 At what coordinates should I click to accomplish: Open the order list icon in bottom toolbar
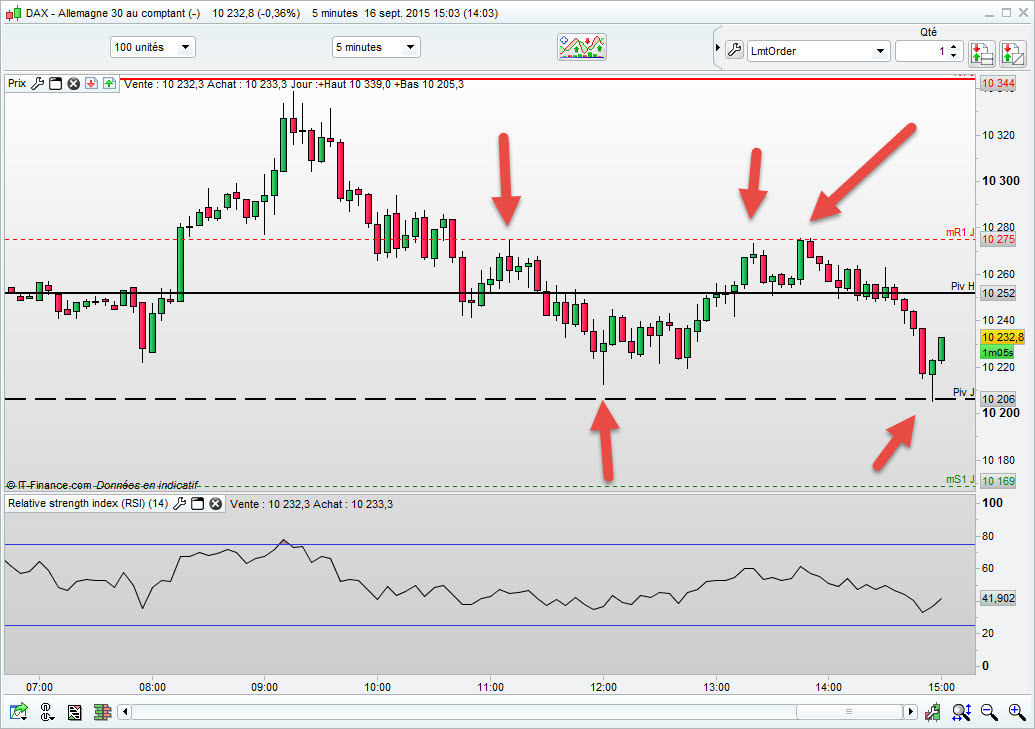75,712
